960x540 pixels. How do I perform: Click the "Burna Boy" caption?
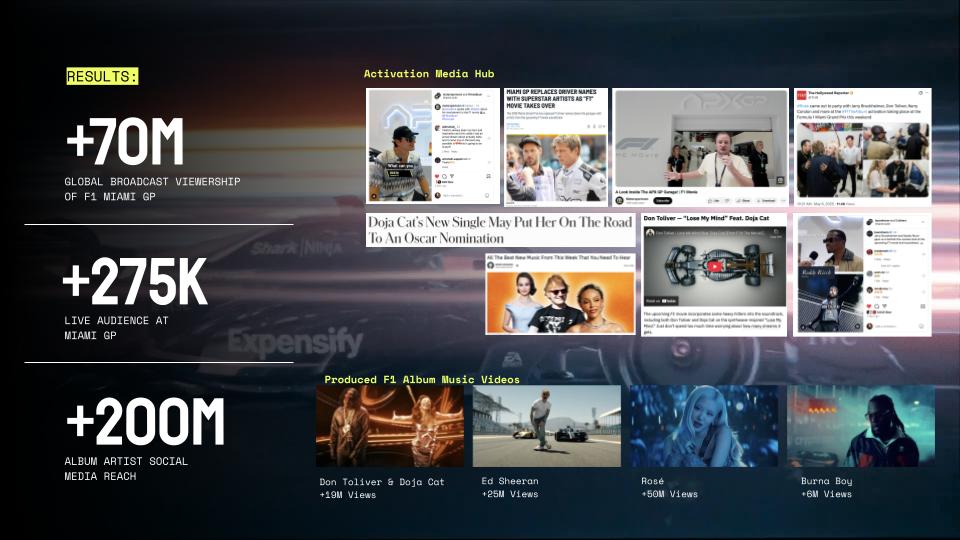tap(827, 481)
